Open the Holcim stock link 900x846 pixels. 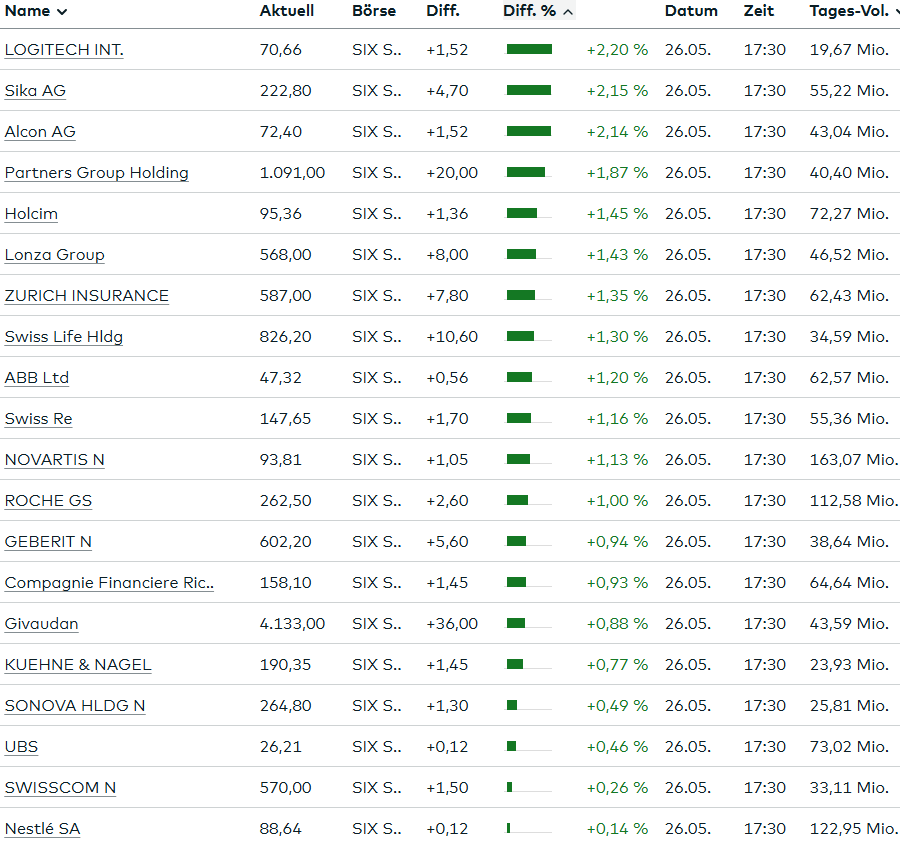coord(31,214)
